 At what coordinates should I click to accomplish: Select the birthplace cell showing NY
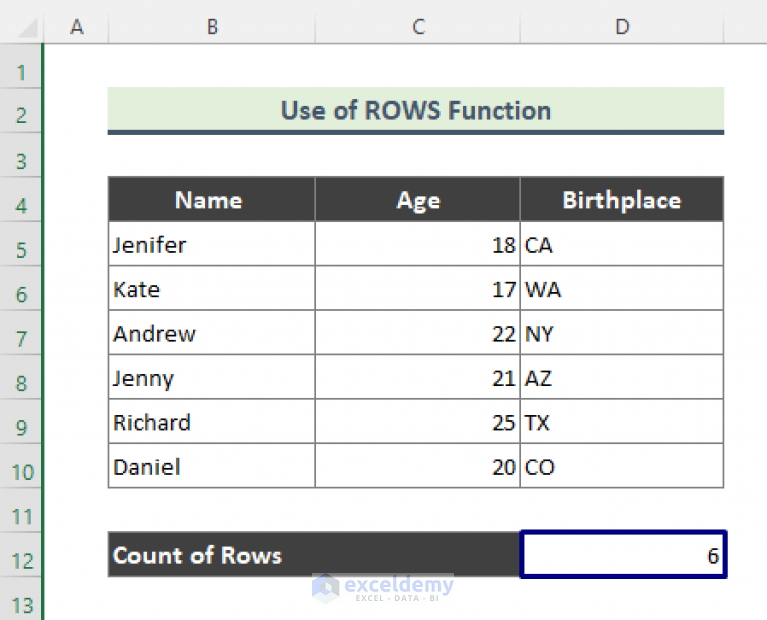[x=622, y=333]
